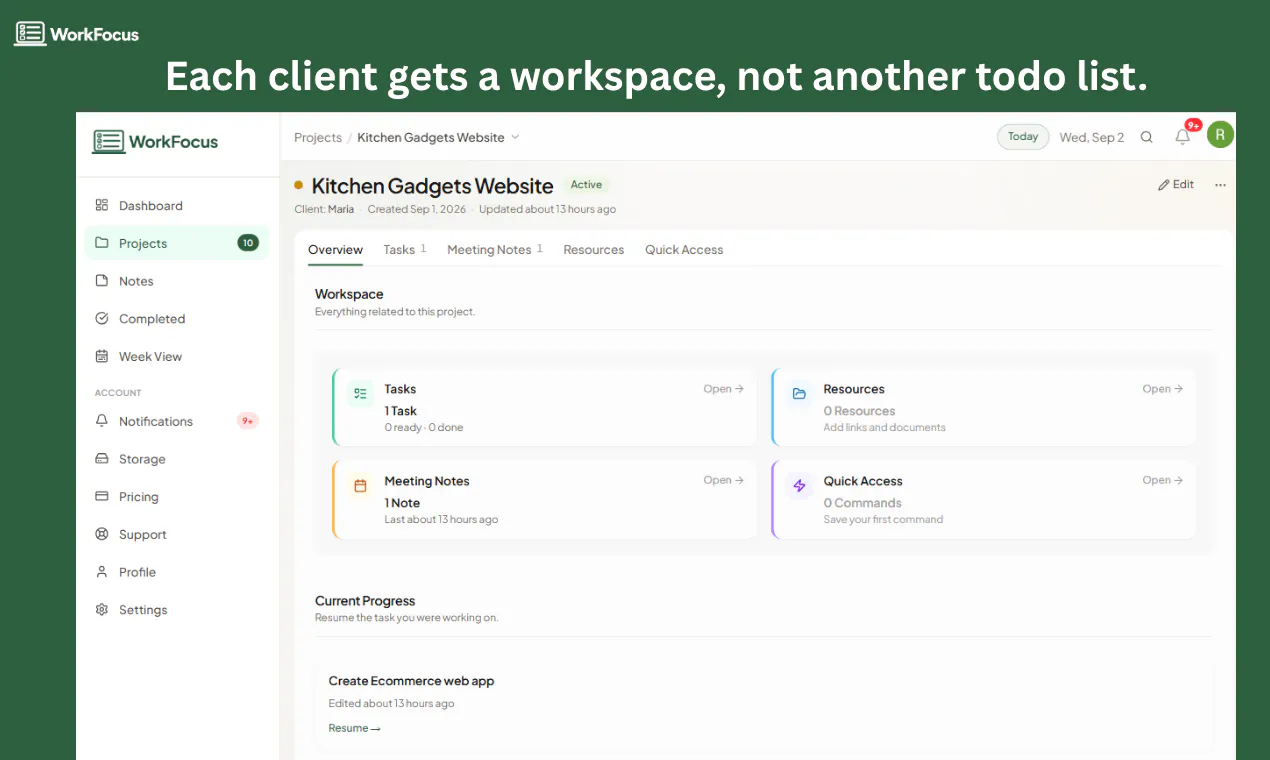Open Support from the sidebar
The width and height of the screenshot is (1270, 760).
tap(177, 534)
